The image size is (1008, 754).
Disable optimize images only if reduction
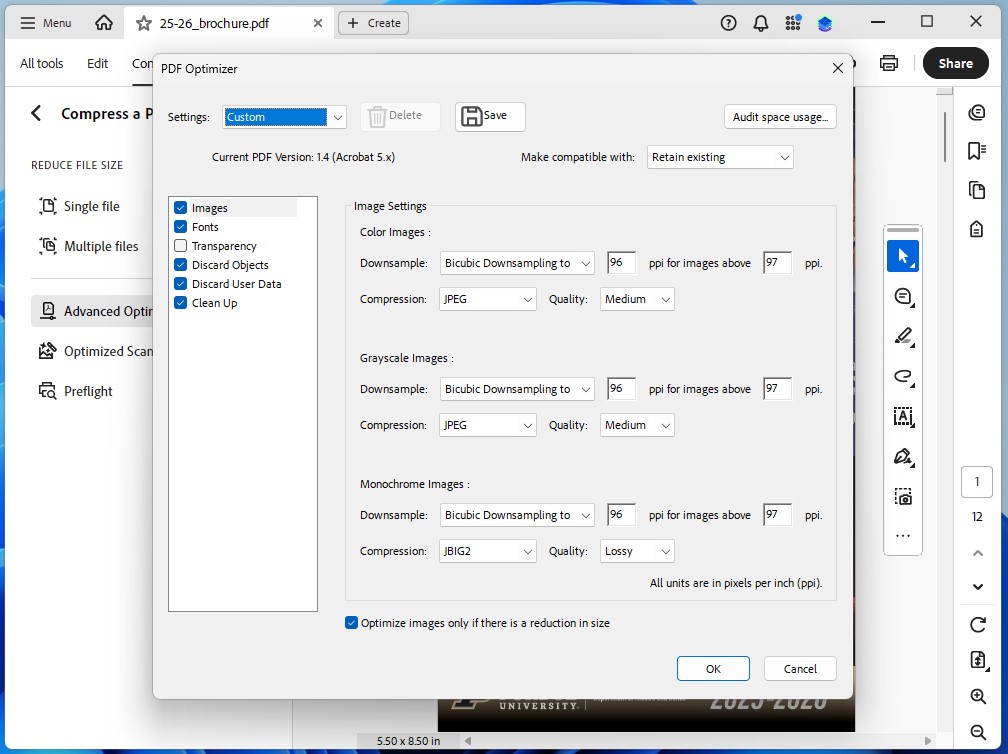(x=351, y=622)
